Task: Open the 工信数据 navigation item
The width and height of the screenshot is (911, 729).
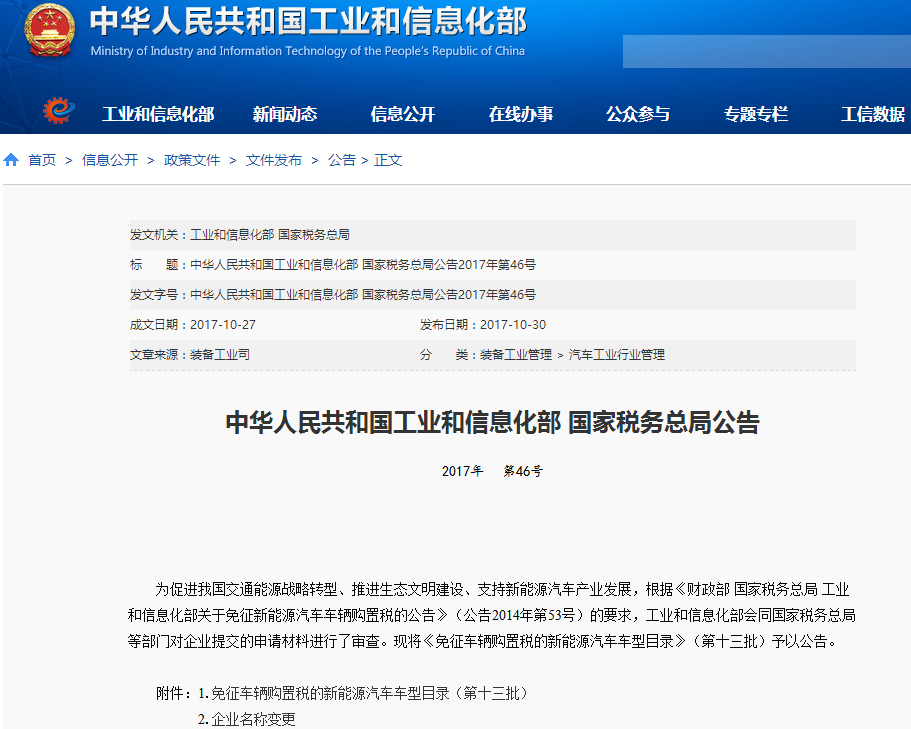Action: [x=871, y=113]
